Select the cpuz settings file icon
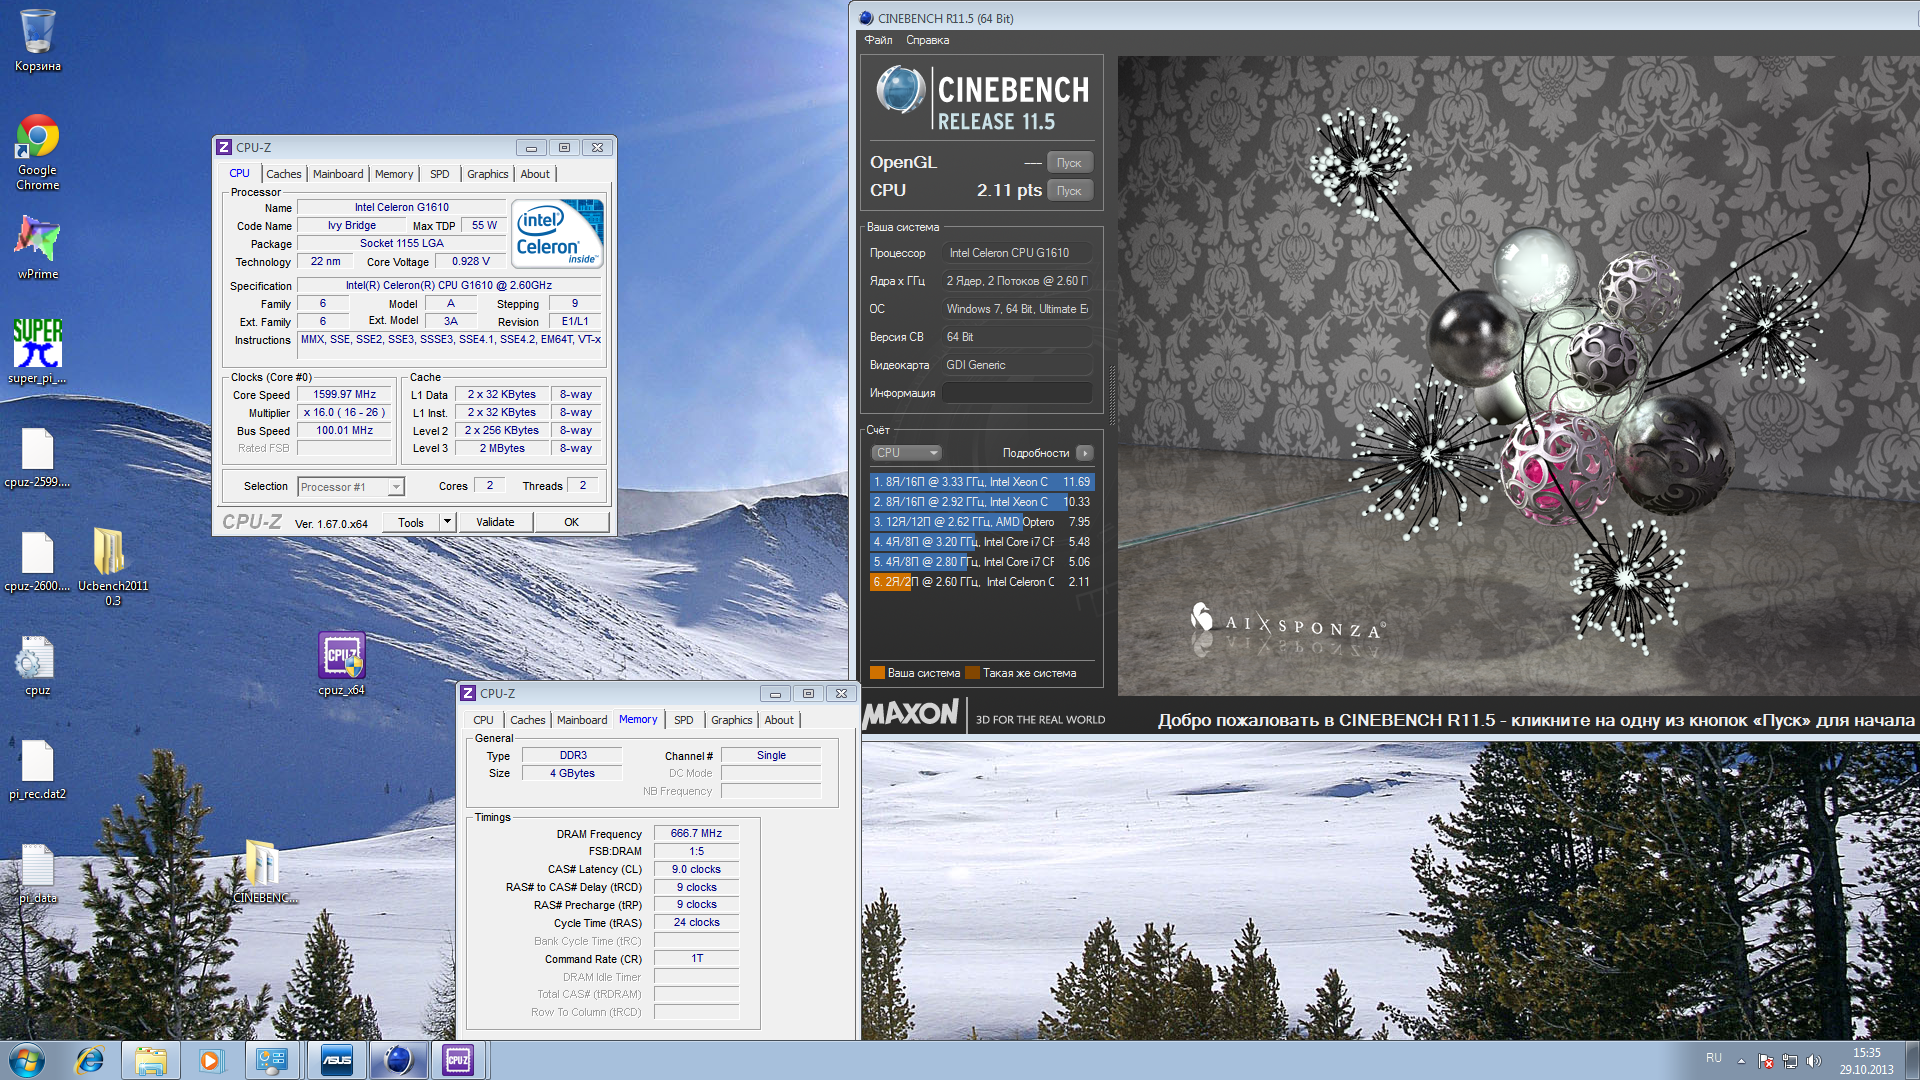The width and height of the screenshot is (1920, 1080). pos(37,665)
